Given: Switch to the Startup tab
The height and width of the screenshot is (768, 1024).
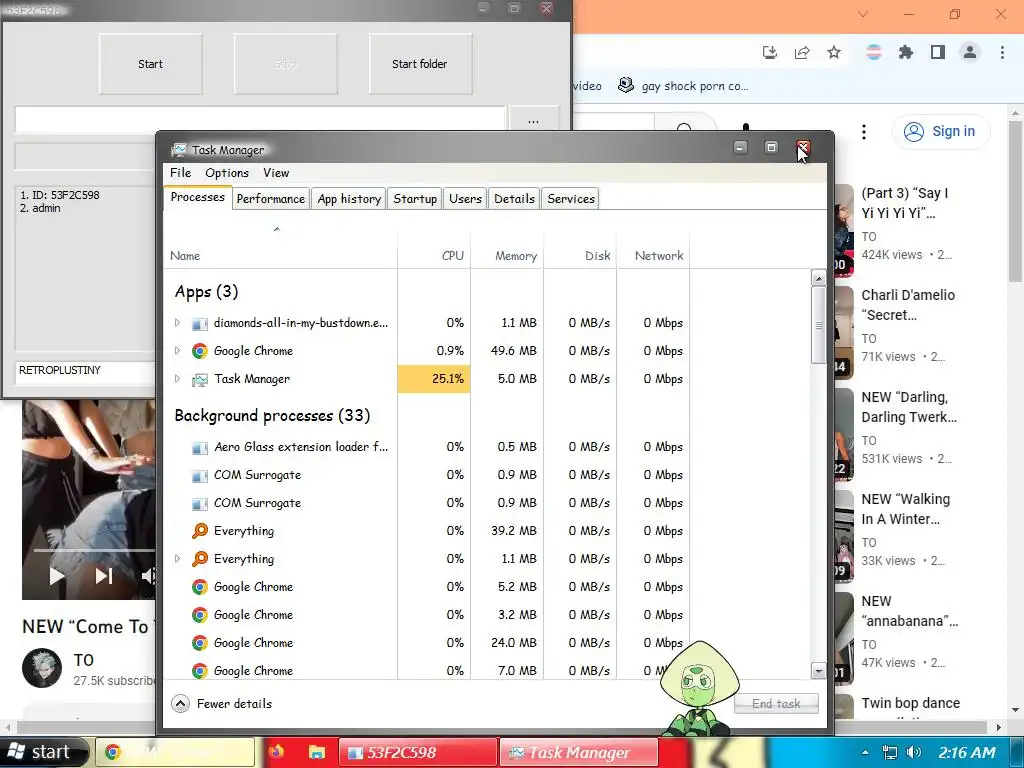Looking at the screenshot, I should coord(415,199).
